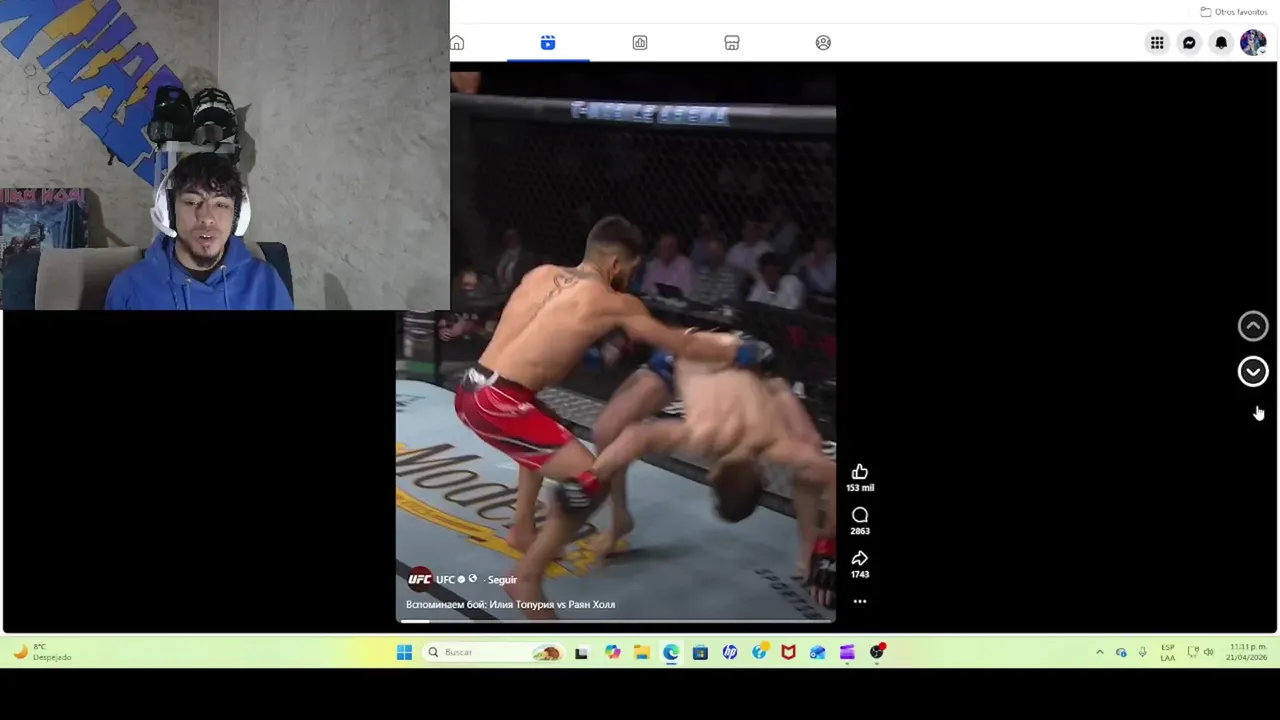Screen dimensions: 1280x720
Task: Expand the hidden system tray icons
Action: pyautogui.click(x=1099, y=652)
